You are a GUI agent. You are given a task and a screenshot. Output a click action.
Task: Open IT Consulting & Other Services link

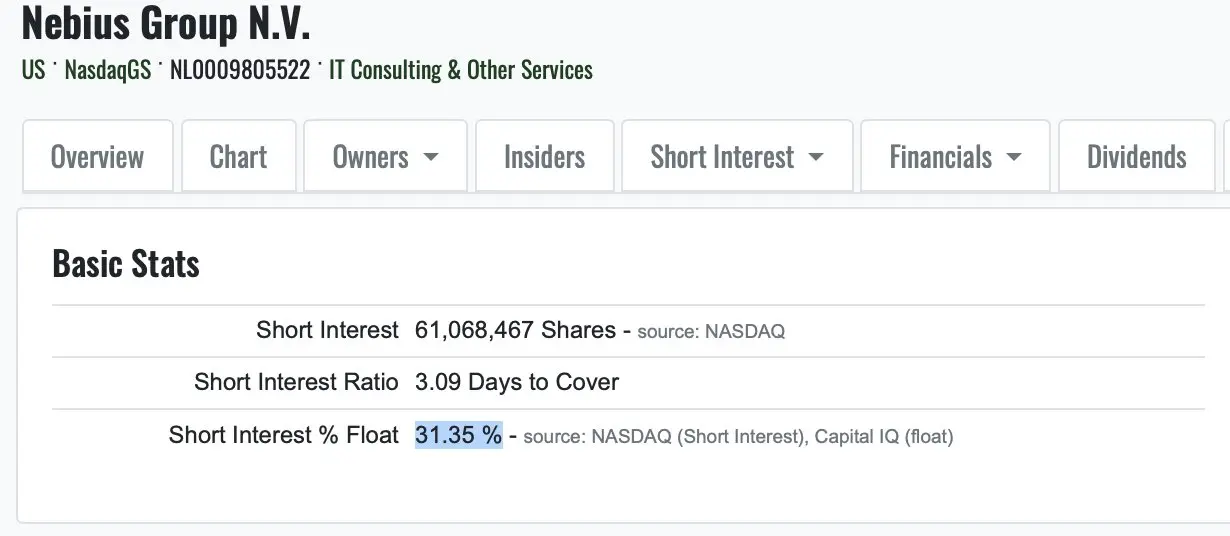click(x=461, y=70)
